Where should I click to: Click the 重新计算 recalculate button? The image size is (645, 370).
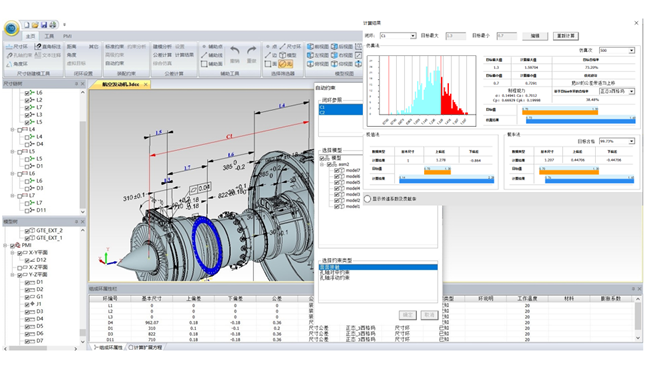566,36
